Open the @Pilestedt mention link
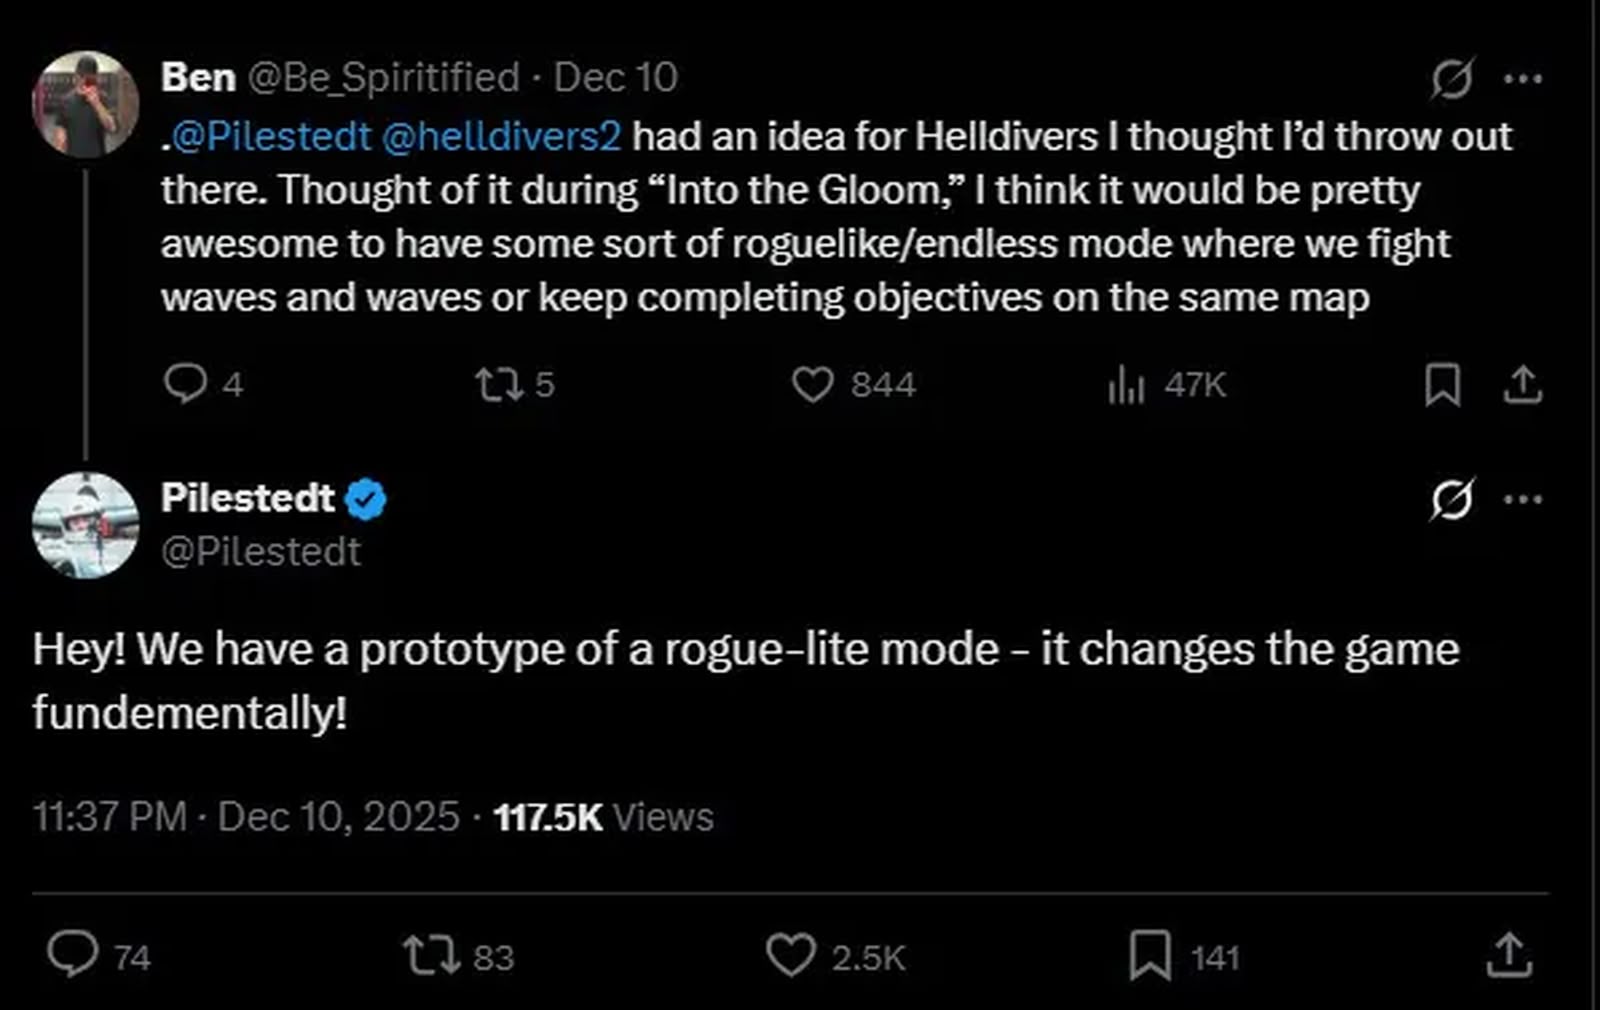The width and height of the screenshot is (1600, 1010). pos(272,136)
